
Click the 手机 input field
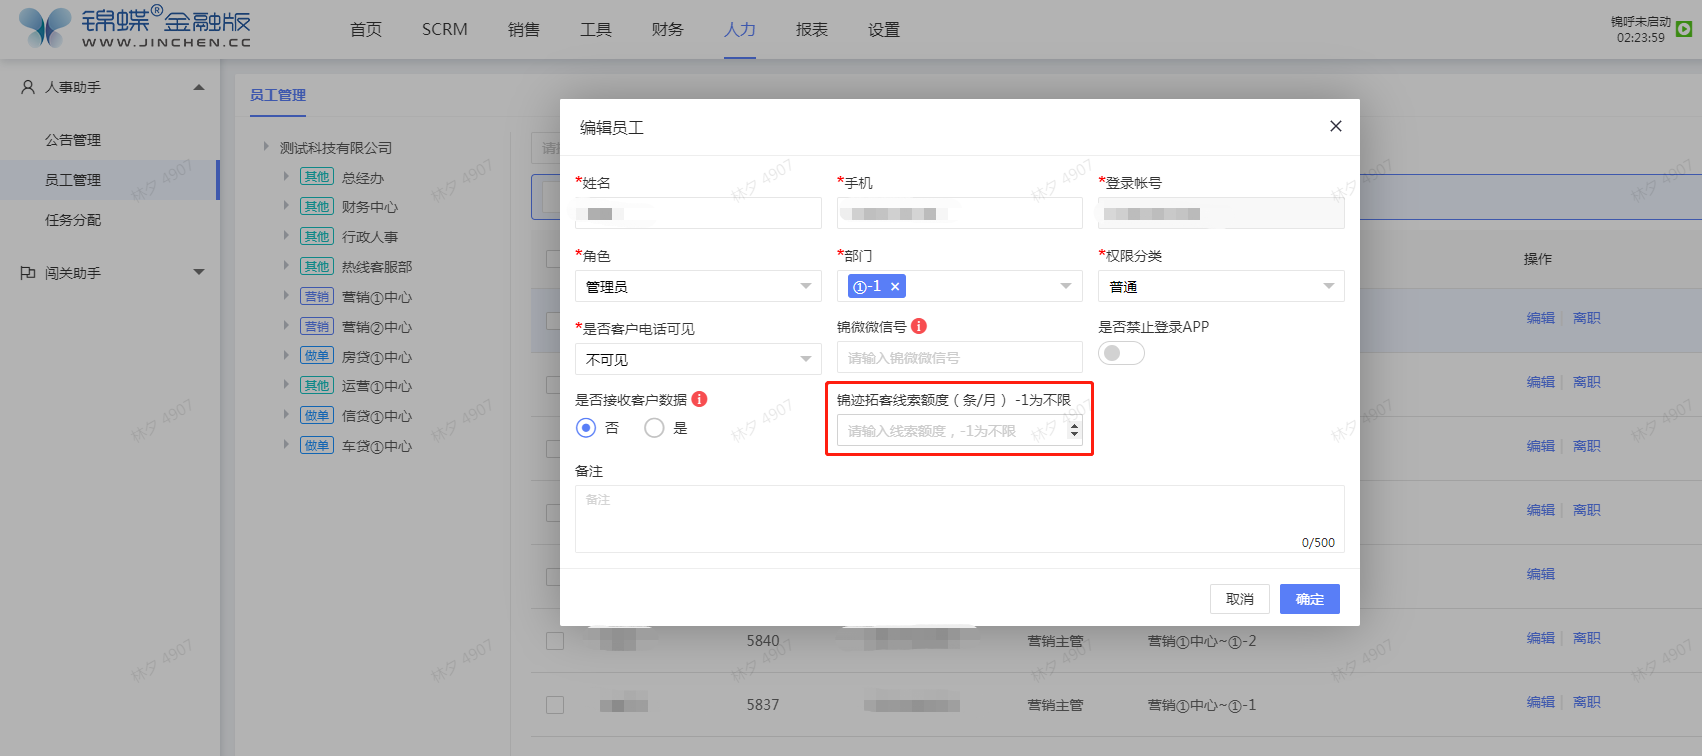(x=960, y=213)
